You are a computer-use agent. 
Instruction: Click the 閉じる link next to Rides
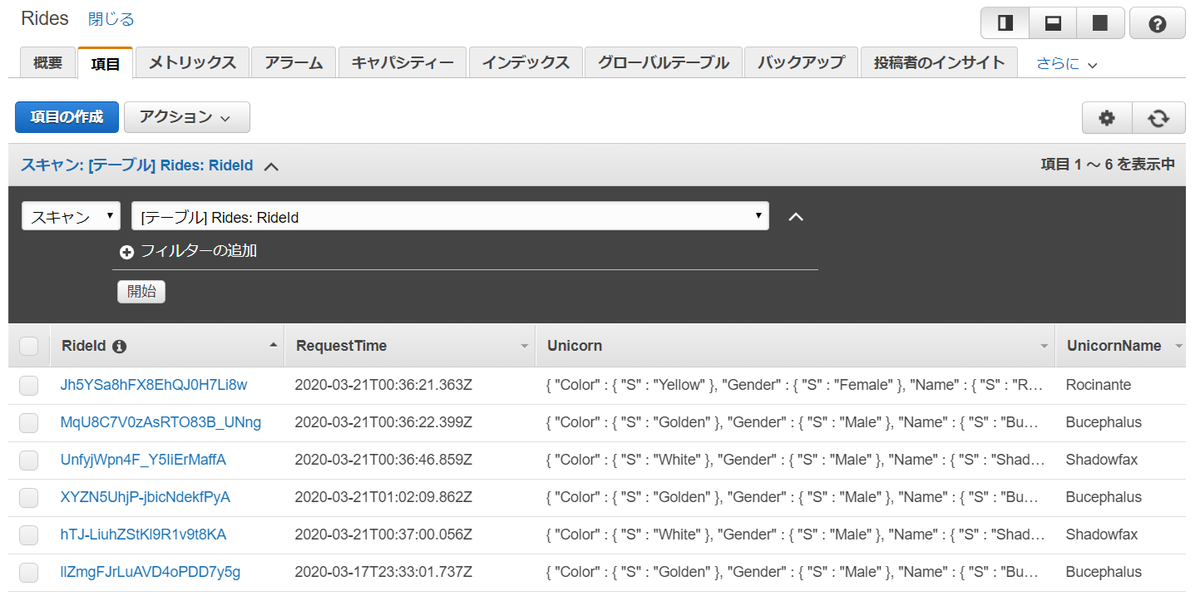(x=111, y=19)
